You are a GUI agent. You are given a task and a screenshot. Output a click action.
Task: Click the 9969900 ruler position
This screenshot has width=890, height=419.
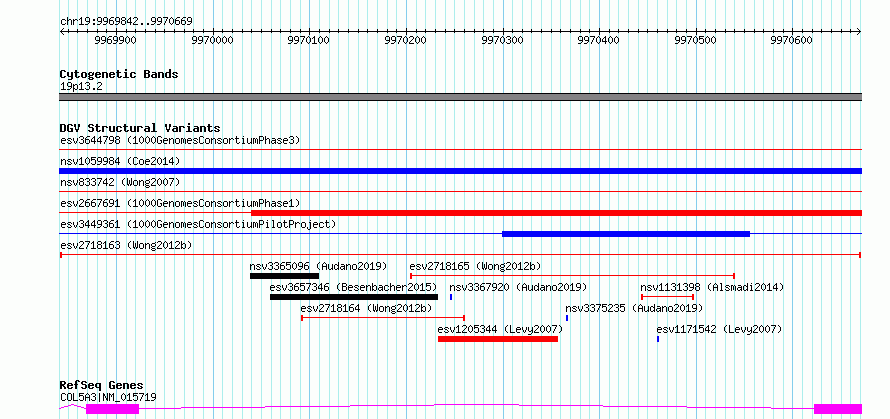point(115,40)
